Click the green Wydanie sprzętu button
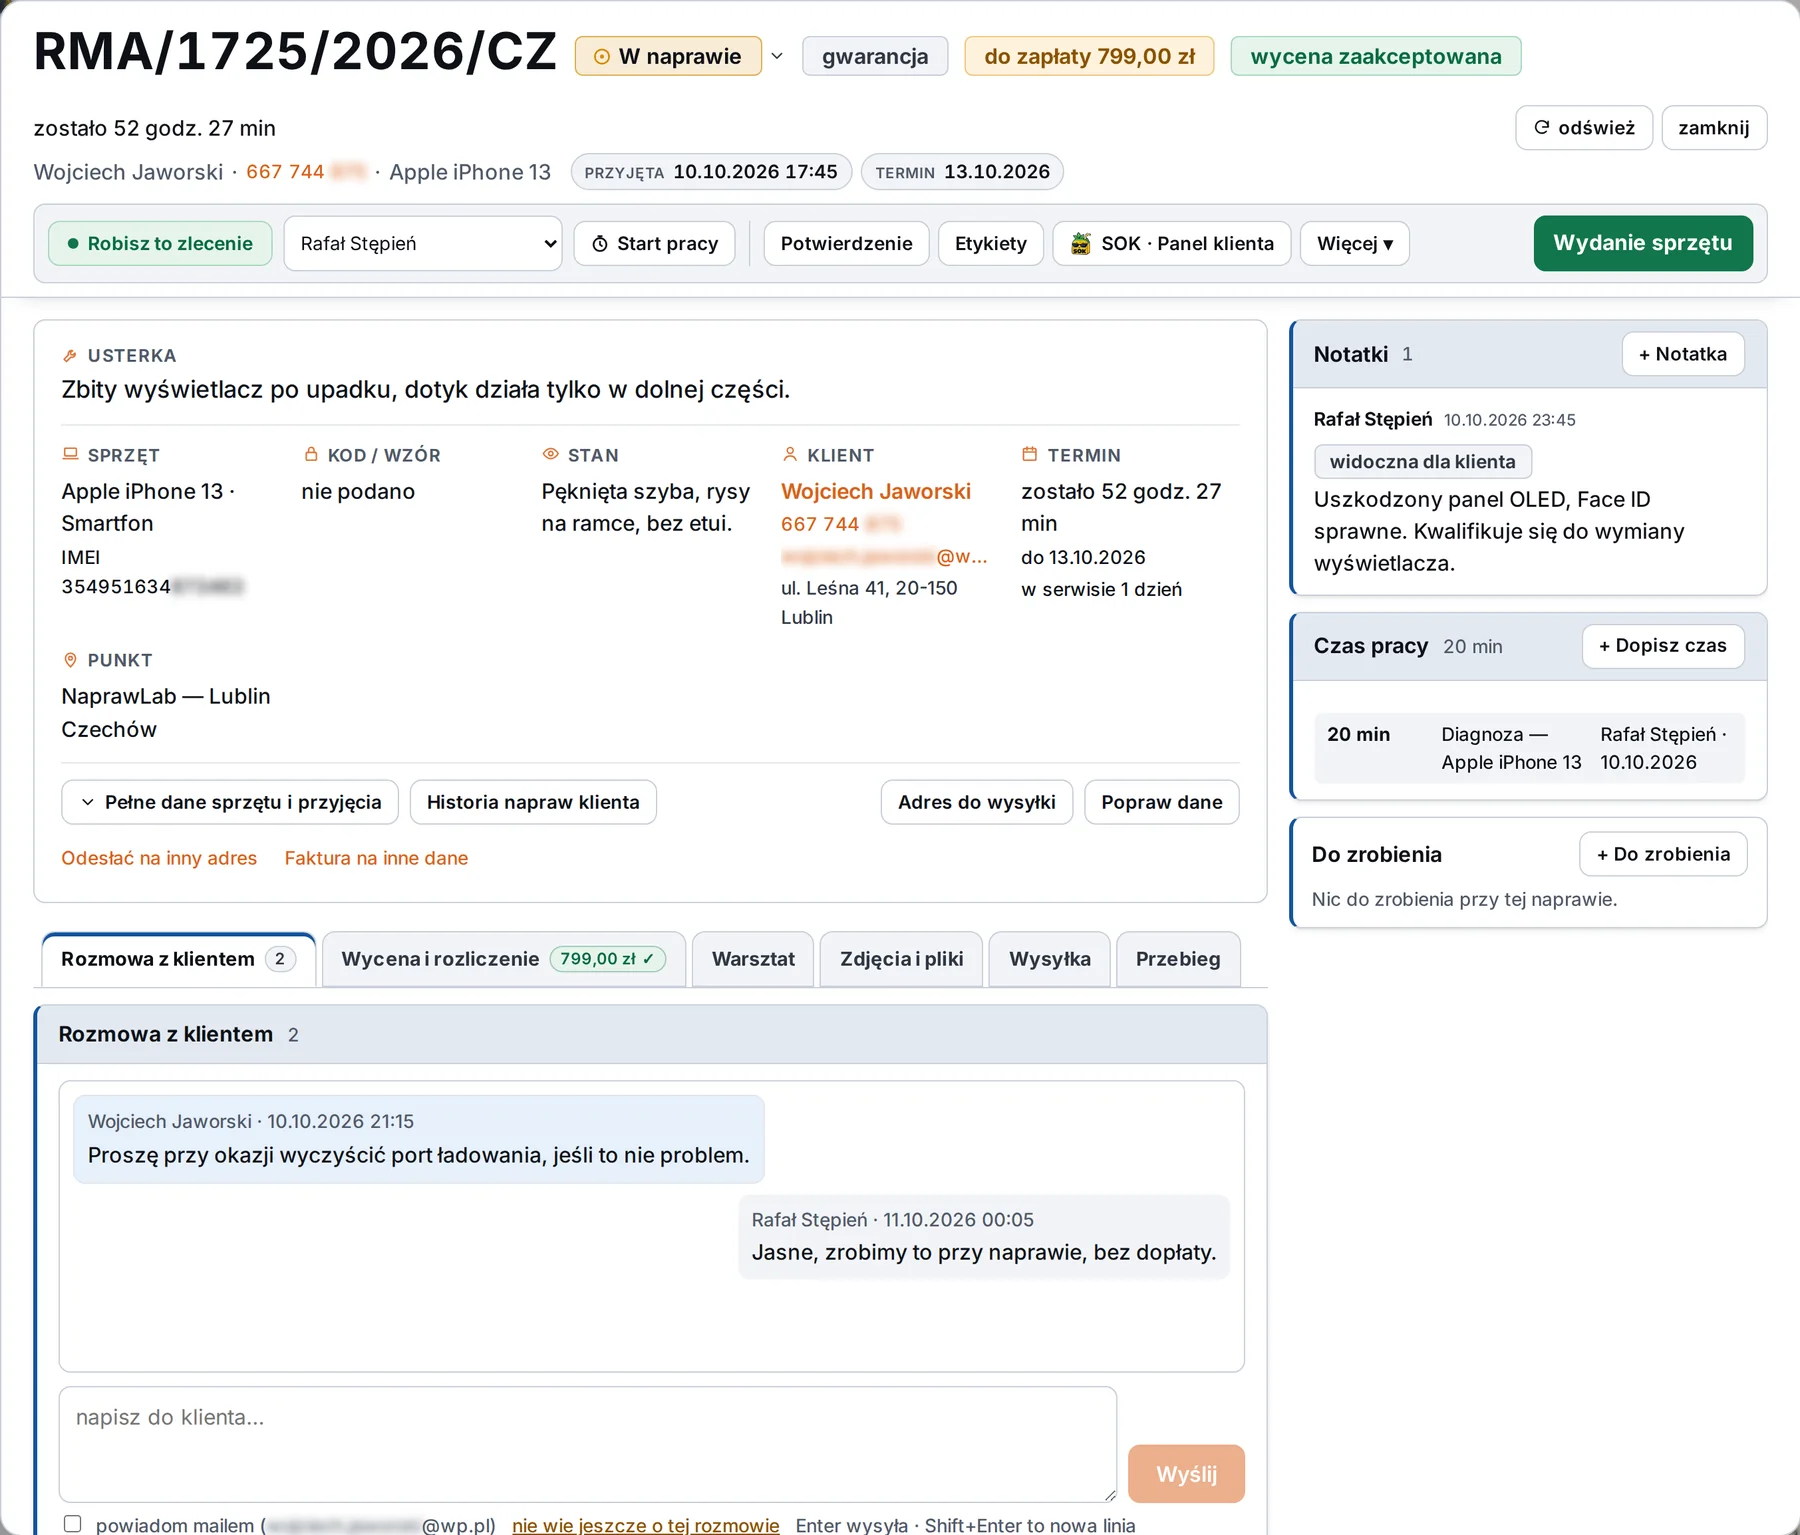The image size is (1800, 1535). point(1643,243)
